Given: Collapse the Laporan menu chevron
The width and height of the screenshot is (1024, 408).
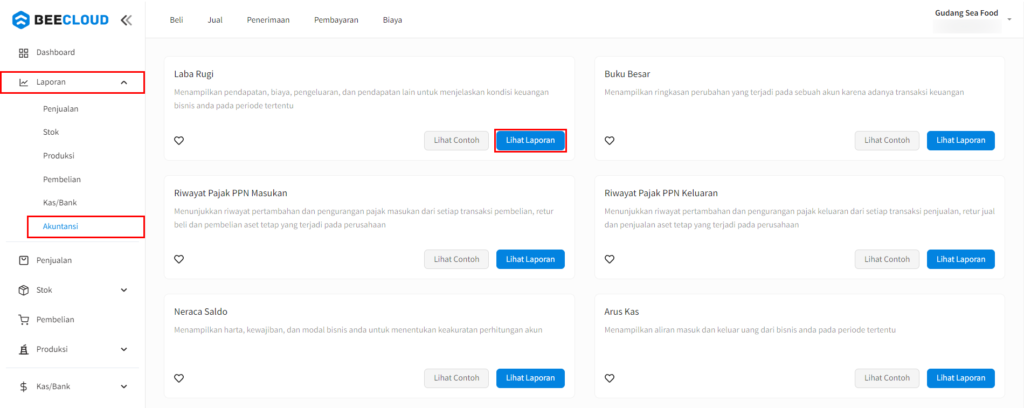Looking at the screenshot, I should 124,83.
